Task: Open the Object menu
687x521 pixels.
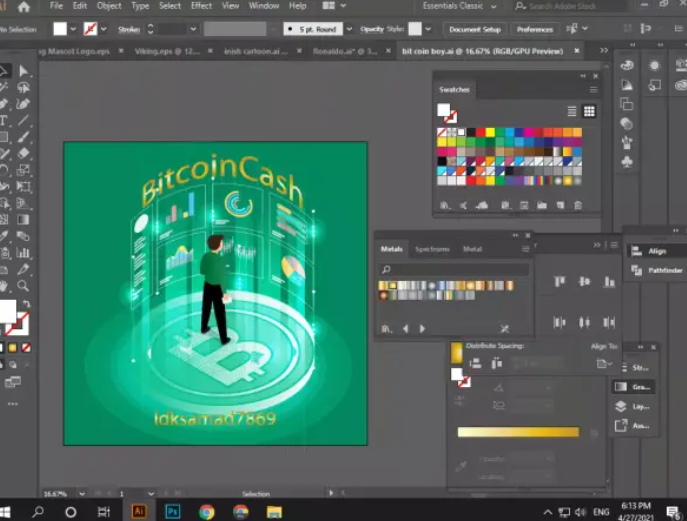Action: [109, 6]
